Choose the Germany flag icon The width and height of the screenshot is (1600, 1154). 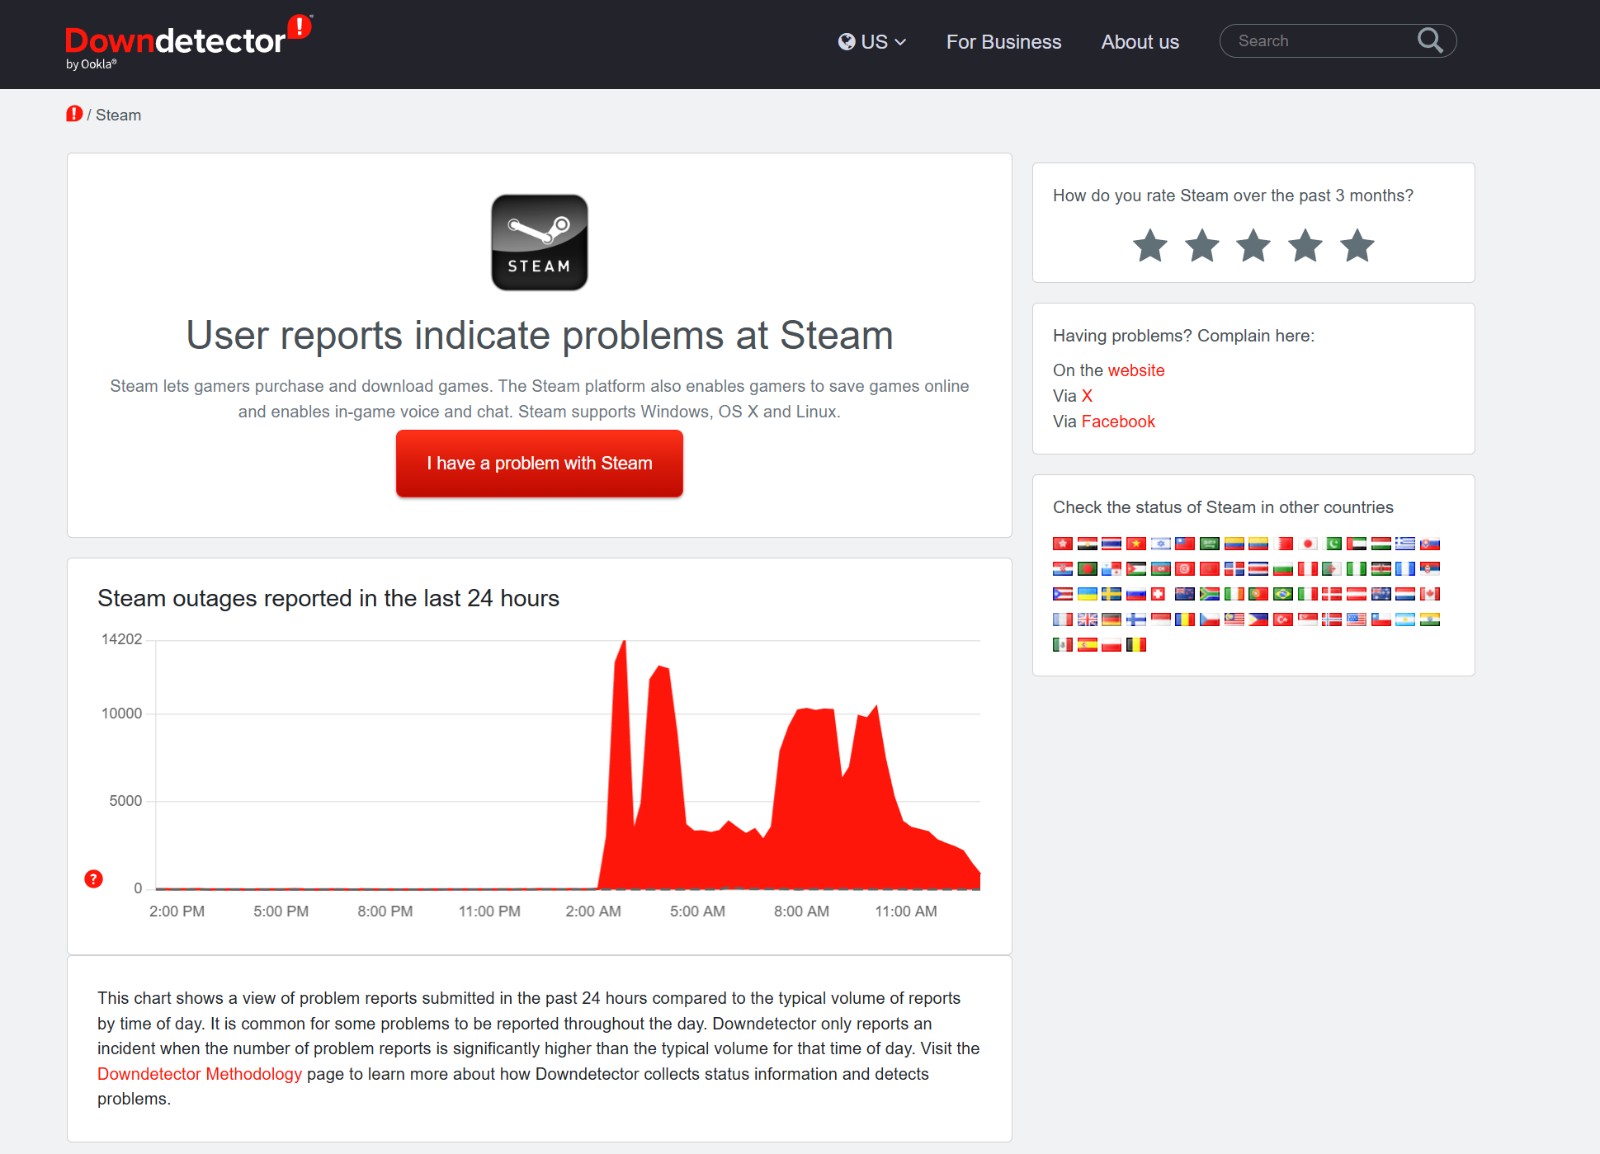[1111, 620]
